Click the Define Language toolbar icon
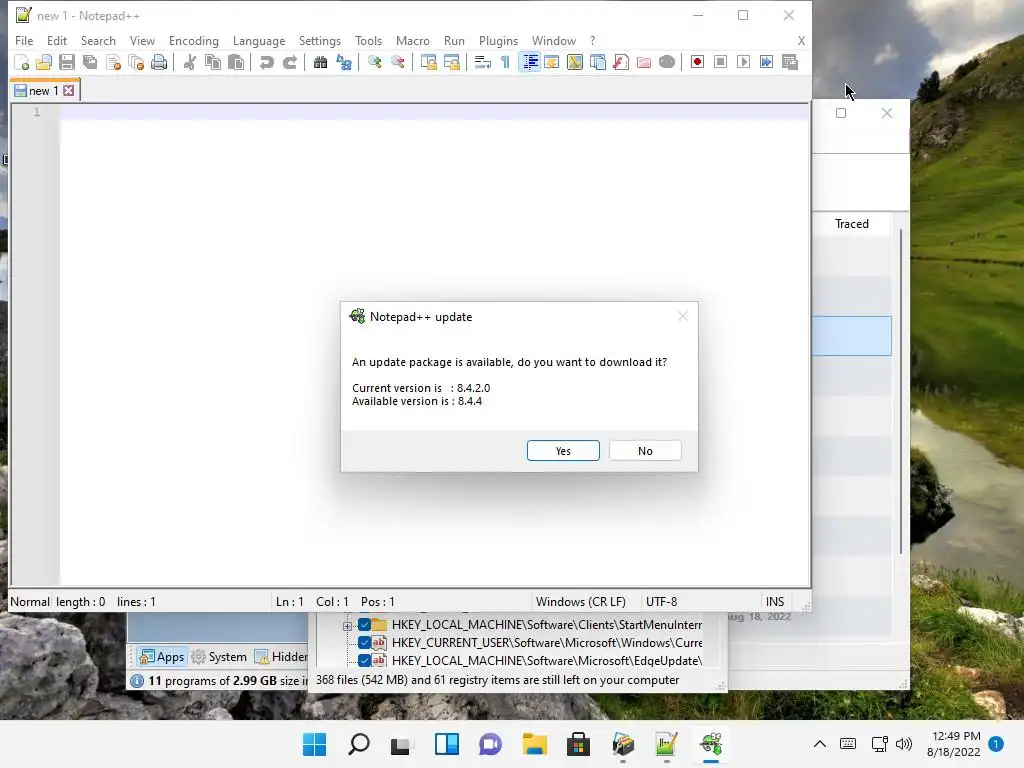Screen dimensions: 1024x768 [552, 62]
